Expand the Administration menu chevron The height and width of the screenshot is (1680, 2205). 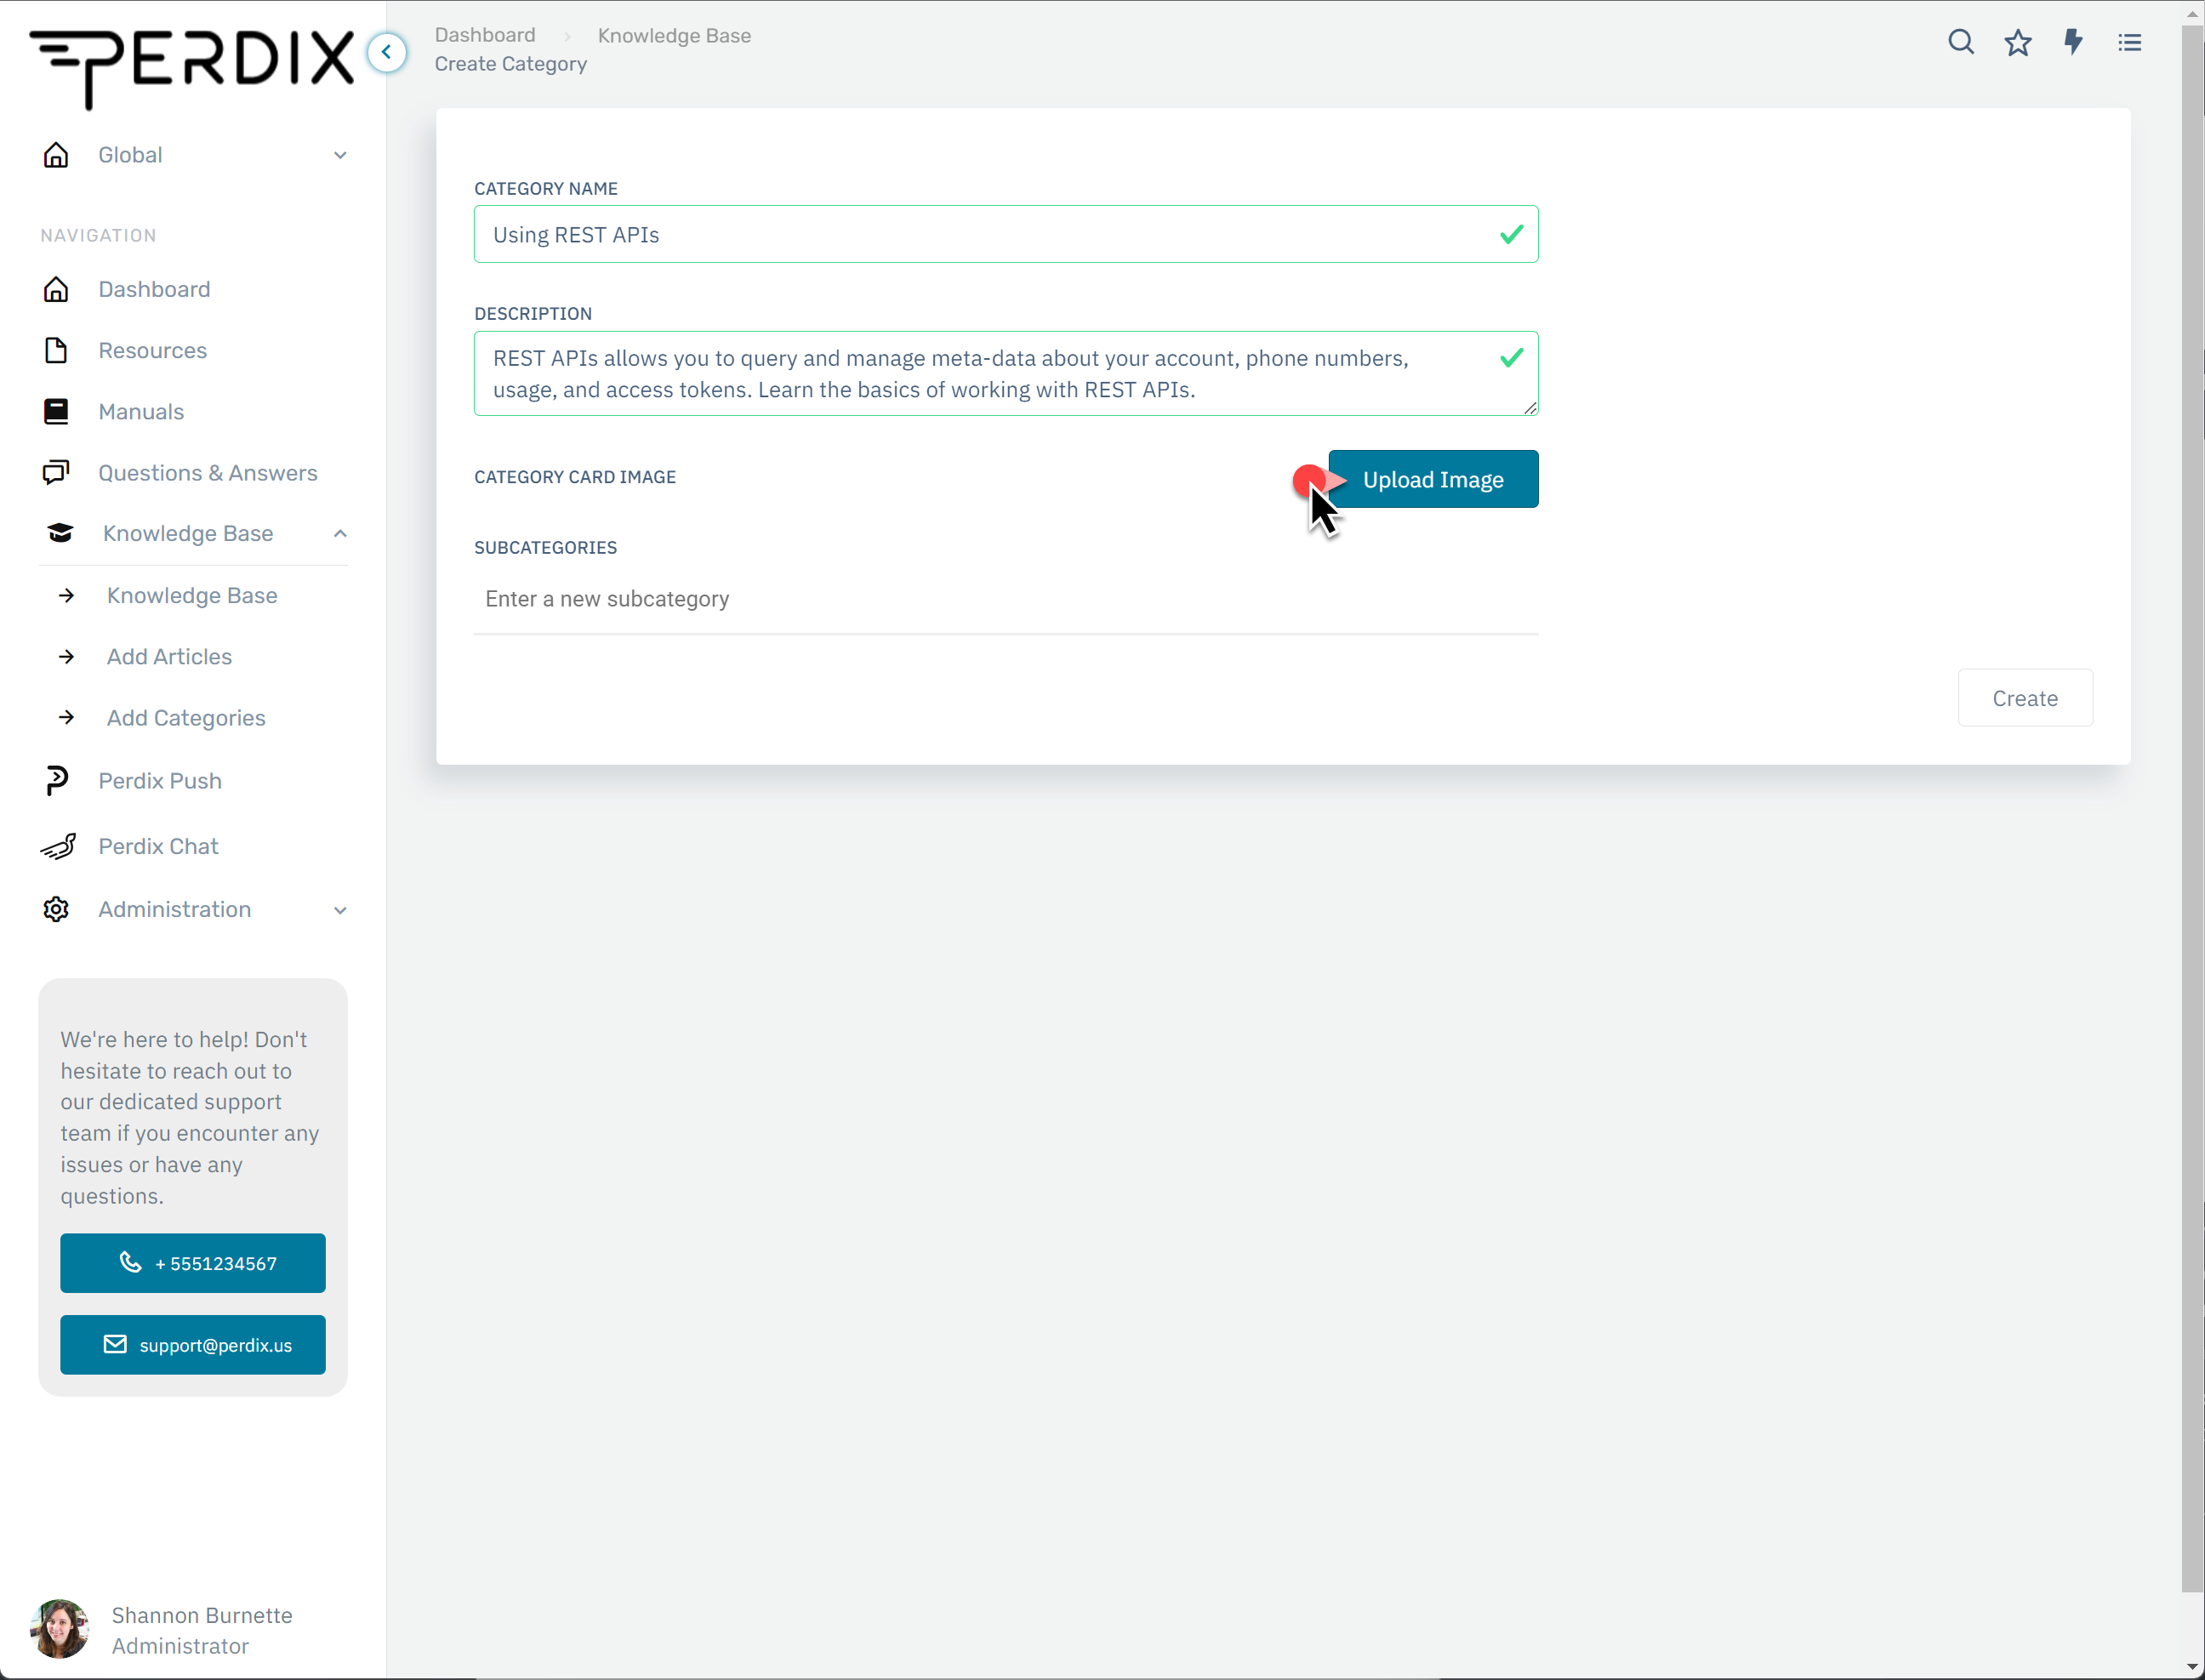340,910
